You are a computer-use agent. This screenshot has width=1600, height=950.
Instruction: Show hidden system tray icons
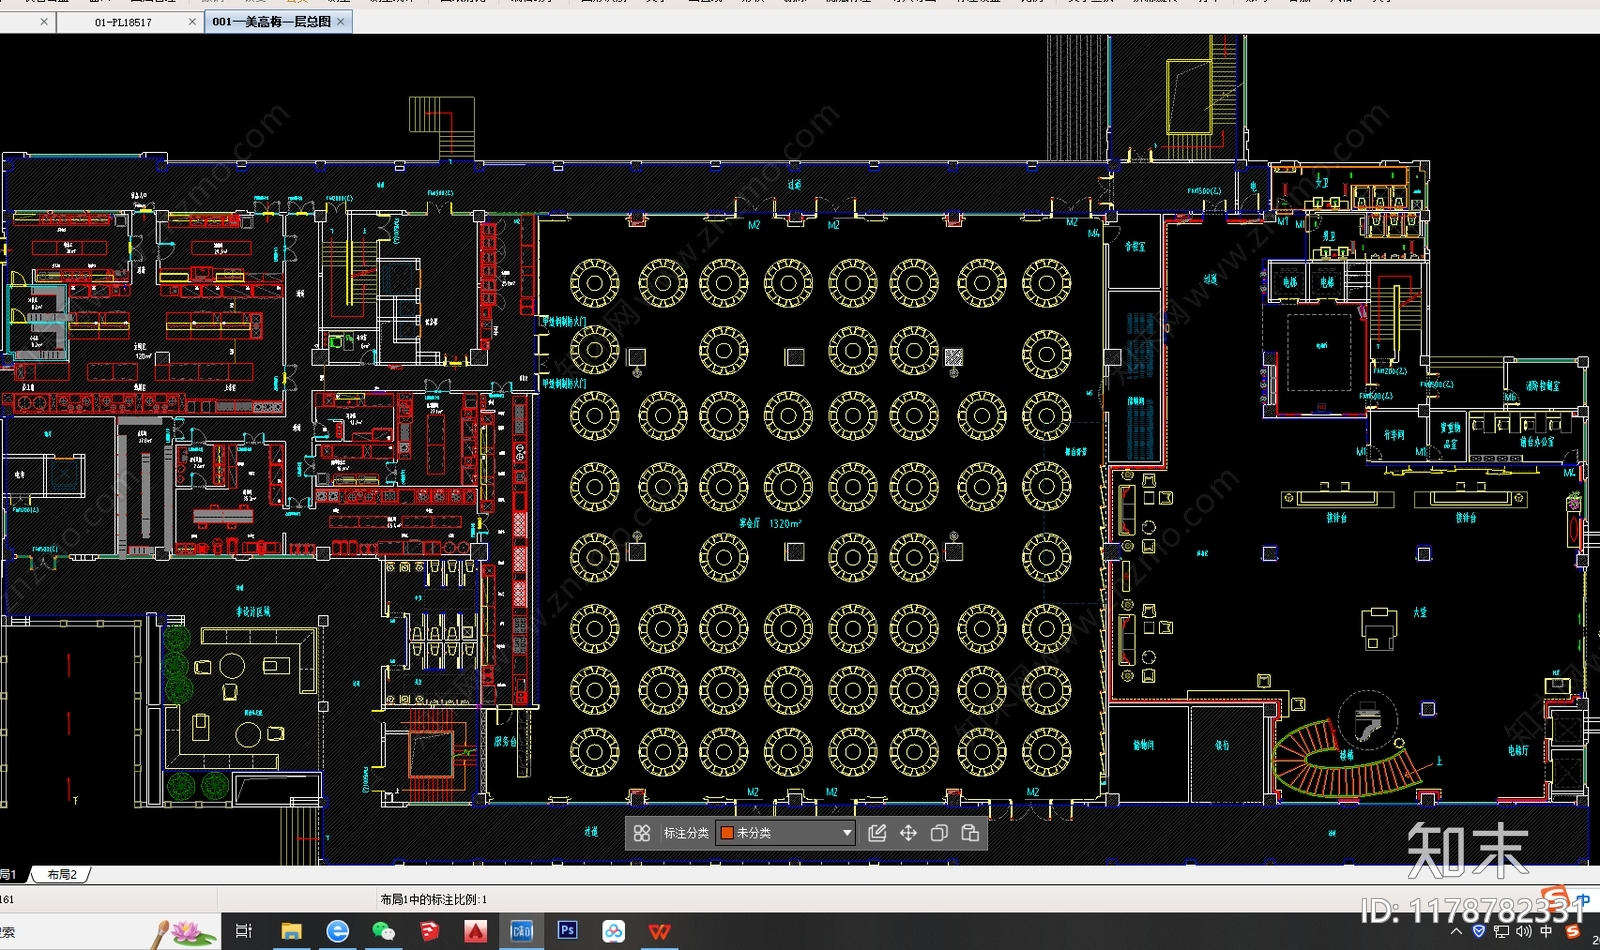tap(1456, 931)
